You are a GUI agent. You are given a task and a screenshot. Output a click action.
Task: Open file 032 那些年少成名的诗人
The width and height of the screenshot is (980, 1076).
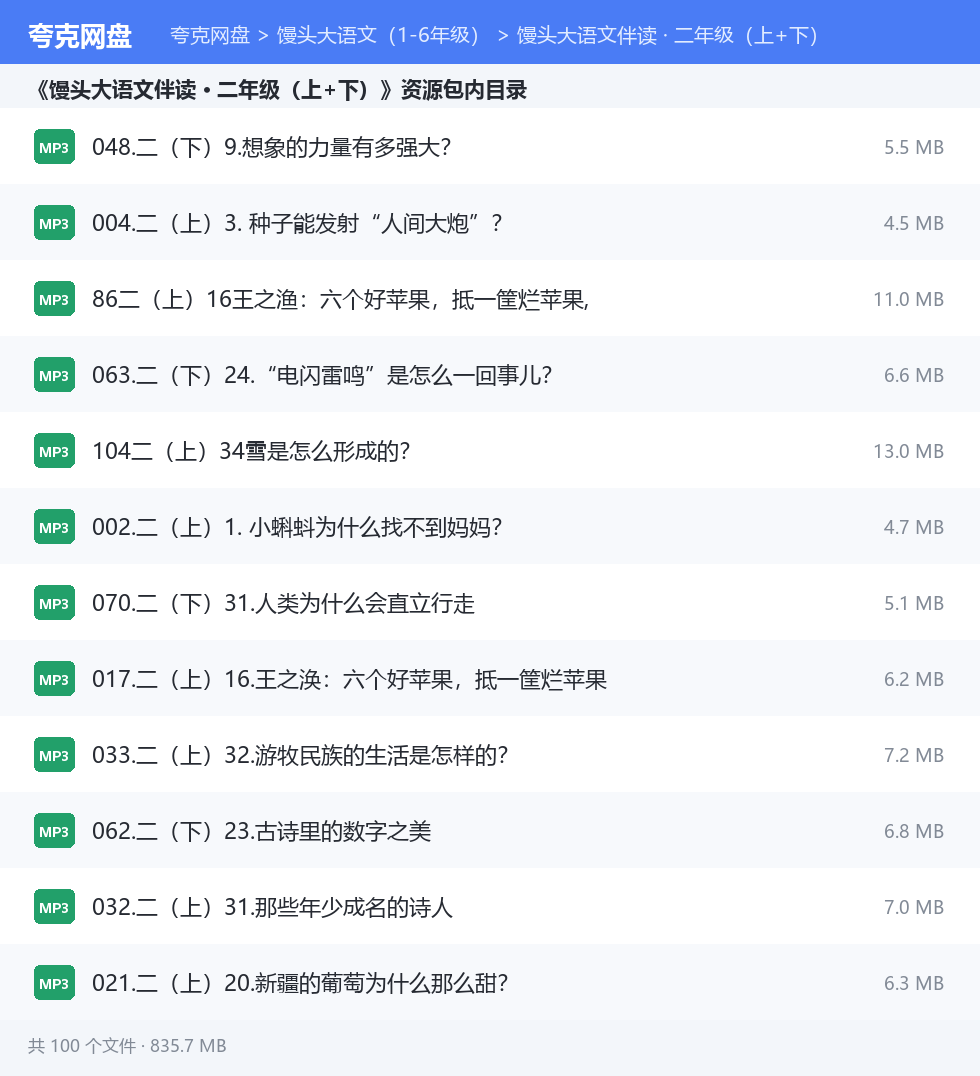(272, 907)
